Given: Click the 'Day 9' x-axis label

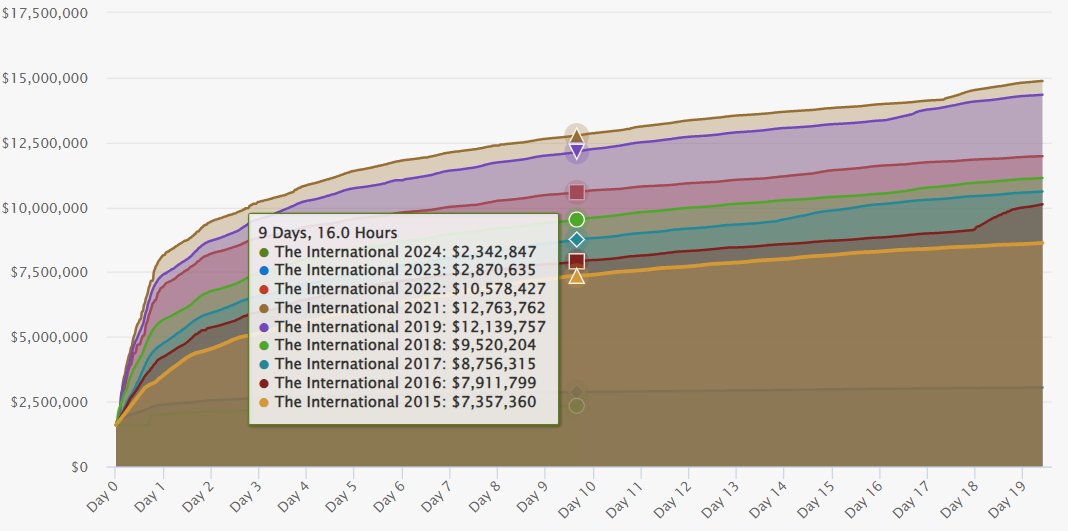Looking at the screenshot, I should coord(530,496).
